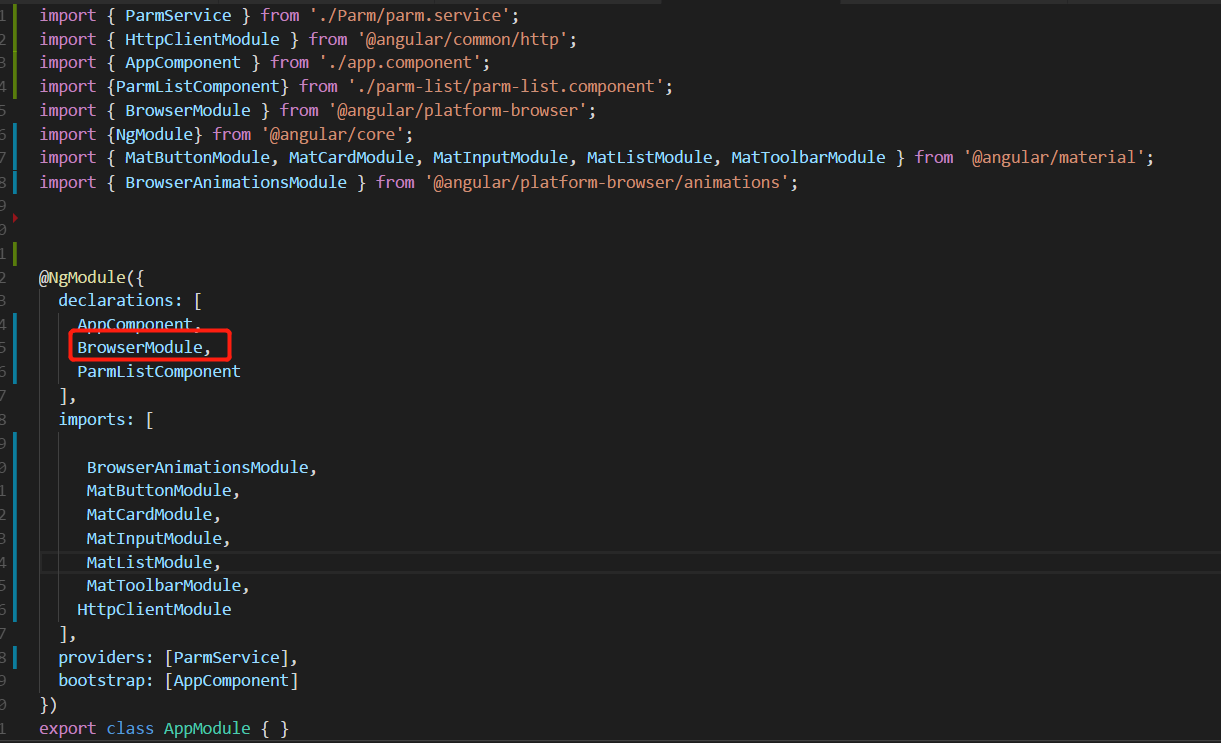Click the './Parm/parm.service' path string
This screenshot has height=743, width=1221.
point(414,15)
